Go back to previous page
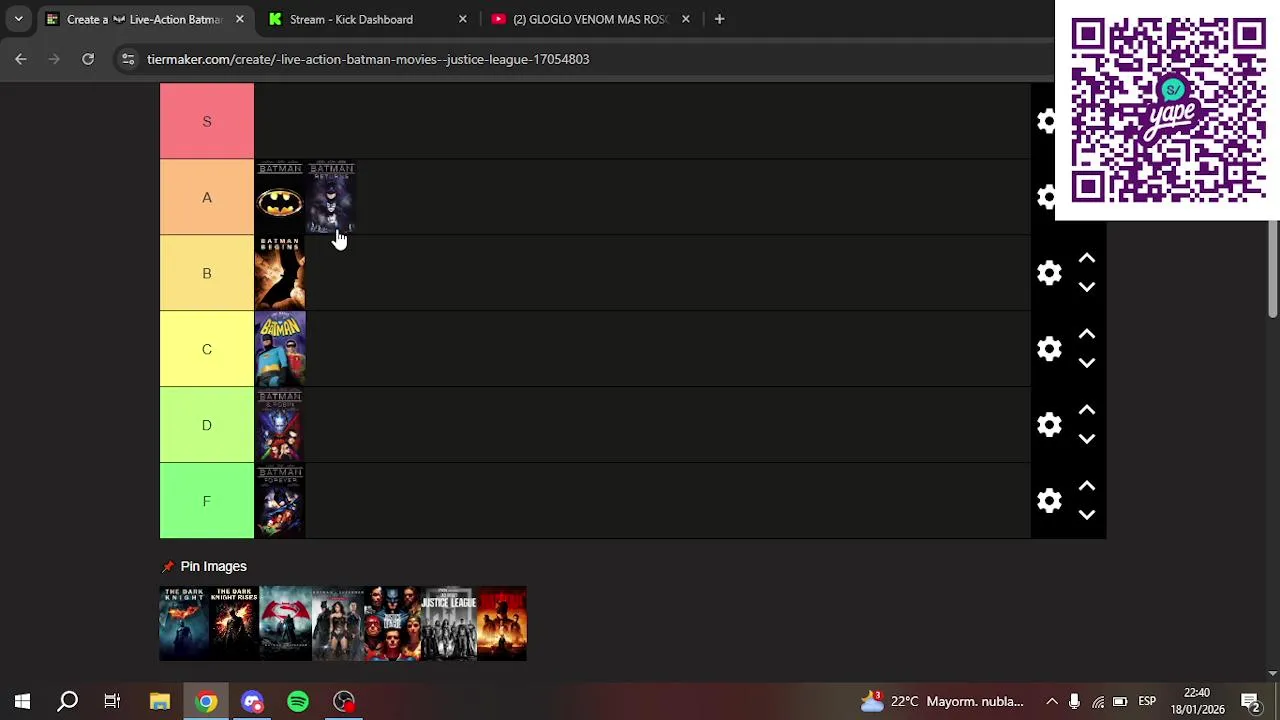The height and width of the screenshot is (720, 1280). pyautogui.click(x=21, y=59)
